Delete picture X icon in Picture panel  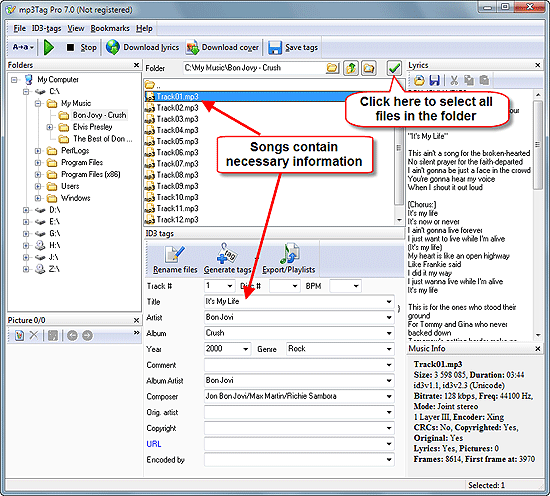point(34,336)
